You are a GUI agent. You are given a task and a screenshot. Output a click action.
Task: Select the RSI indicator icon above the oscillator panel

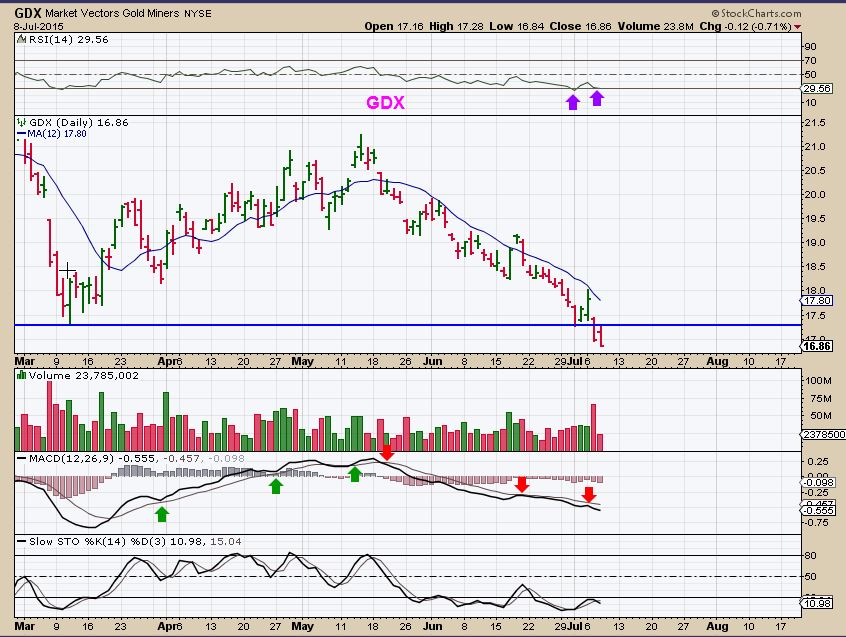(19, 41)
